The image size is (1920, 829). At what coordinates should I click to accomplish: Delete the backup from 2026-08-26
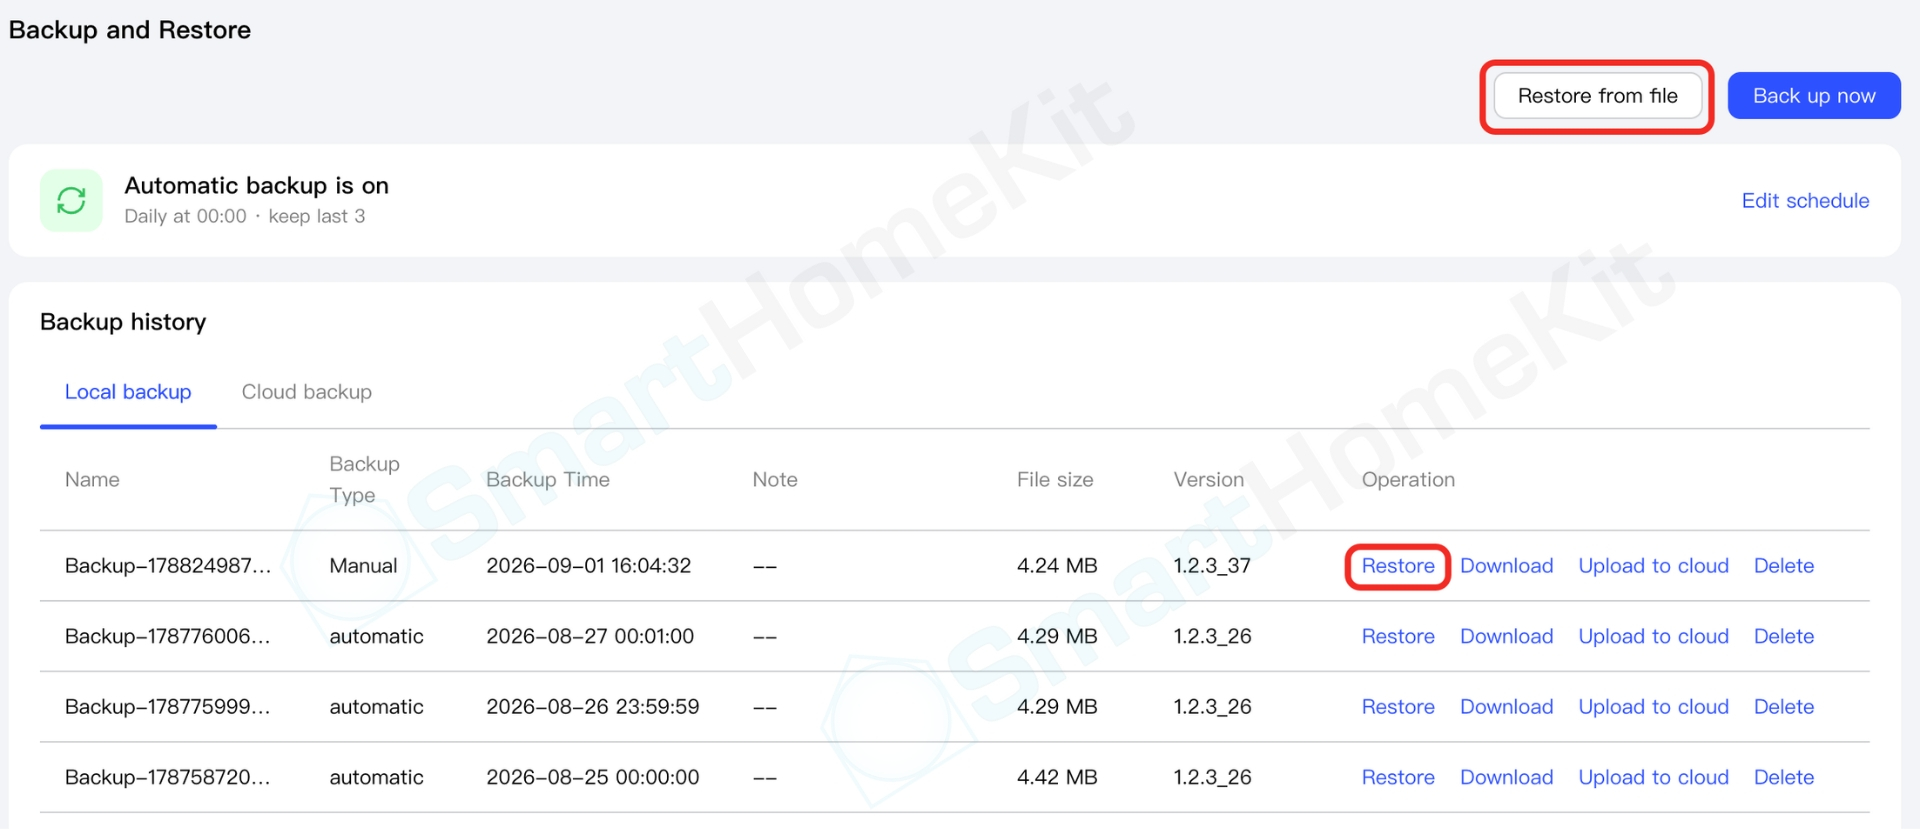coord(1784,707)
